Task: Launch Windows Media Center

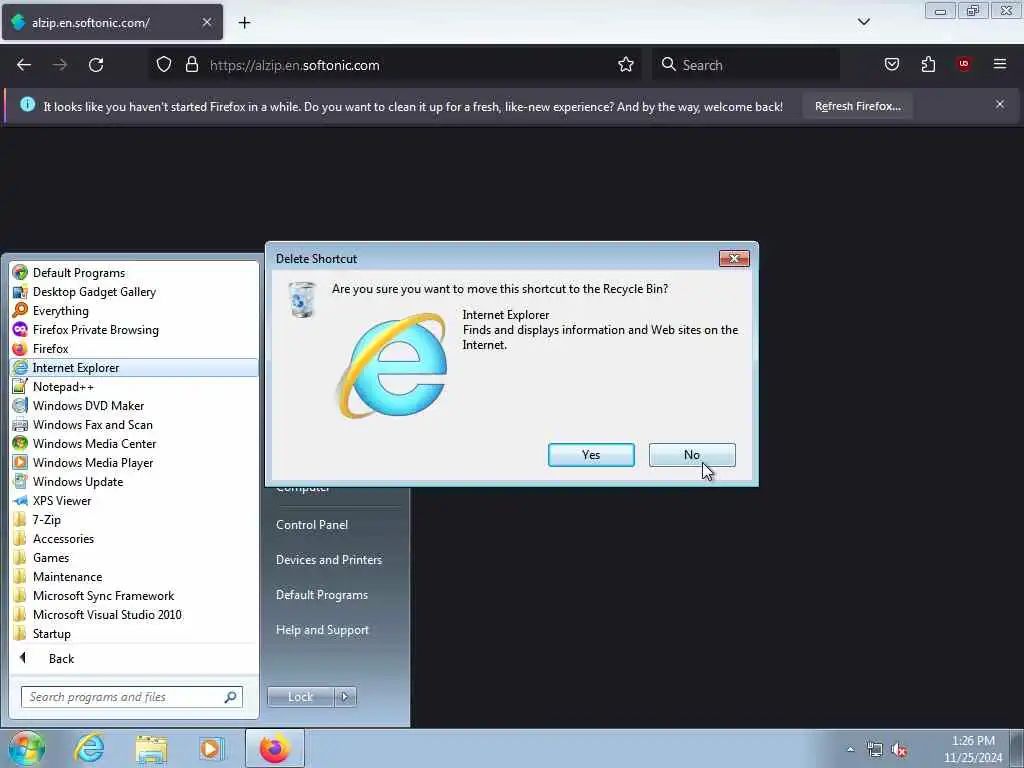Action: (x=134, y=443)
